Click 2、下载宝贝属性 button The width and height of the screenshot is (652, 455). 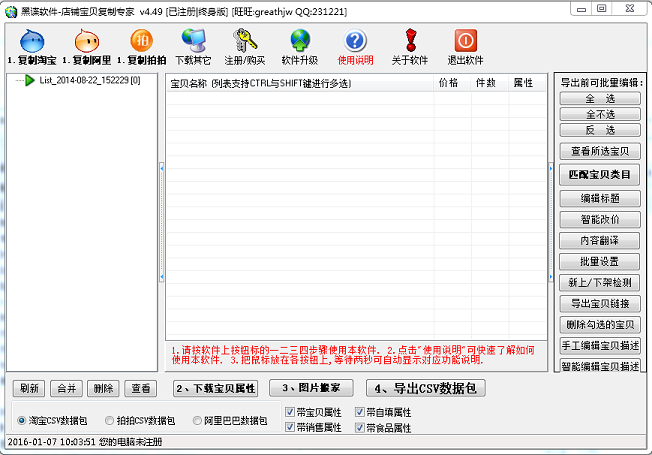point(215,388)
